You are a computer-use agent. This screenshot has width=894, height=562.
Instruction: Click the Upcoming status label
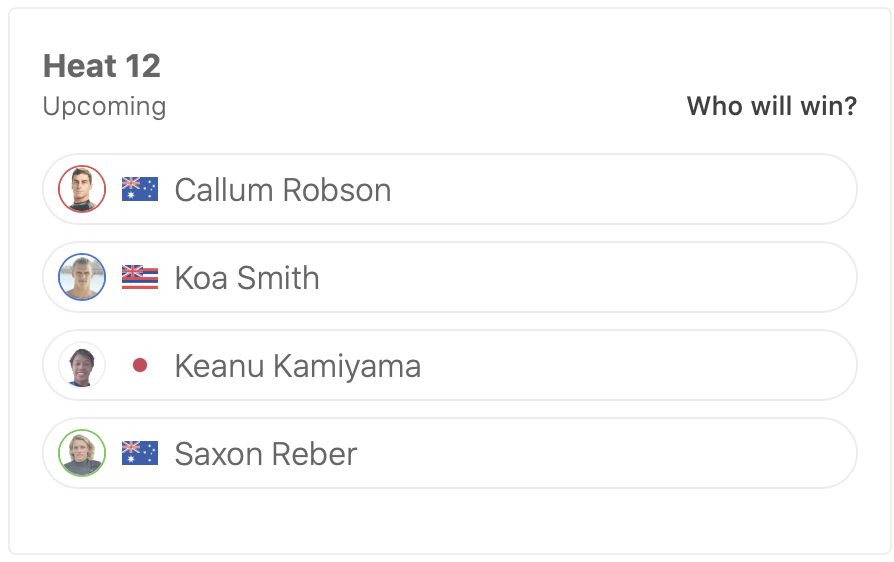105,106
